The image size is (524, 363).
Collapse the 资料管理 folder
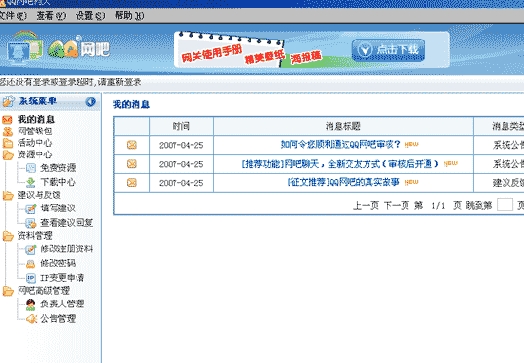(x=8, y=236)
